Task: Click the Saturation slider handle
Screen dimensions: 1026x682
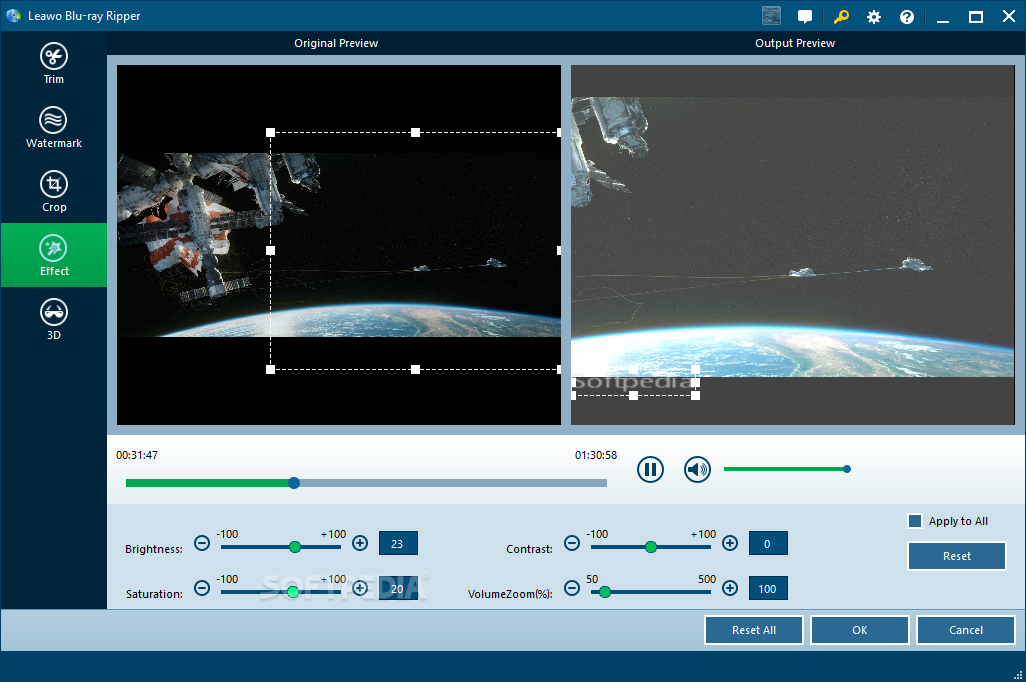Action: [293, 592]
